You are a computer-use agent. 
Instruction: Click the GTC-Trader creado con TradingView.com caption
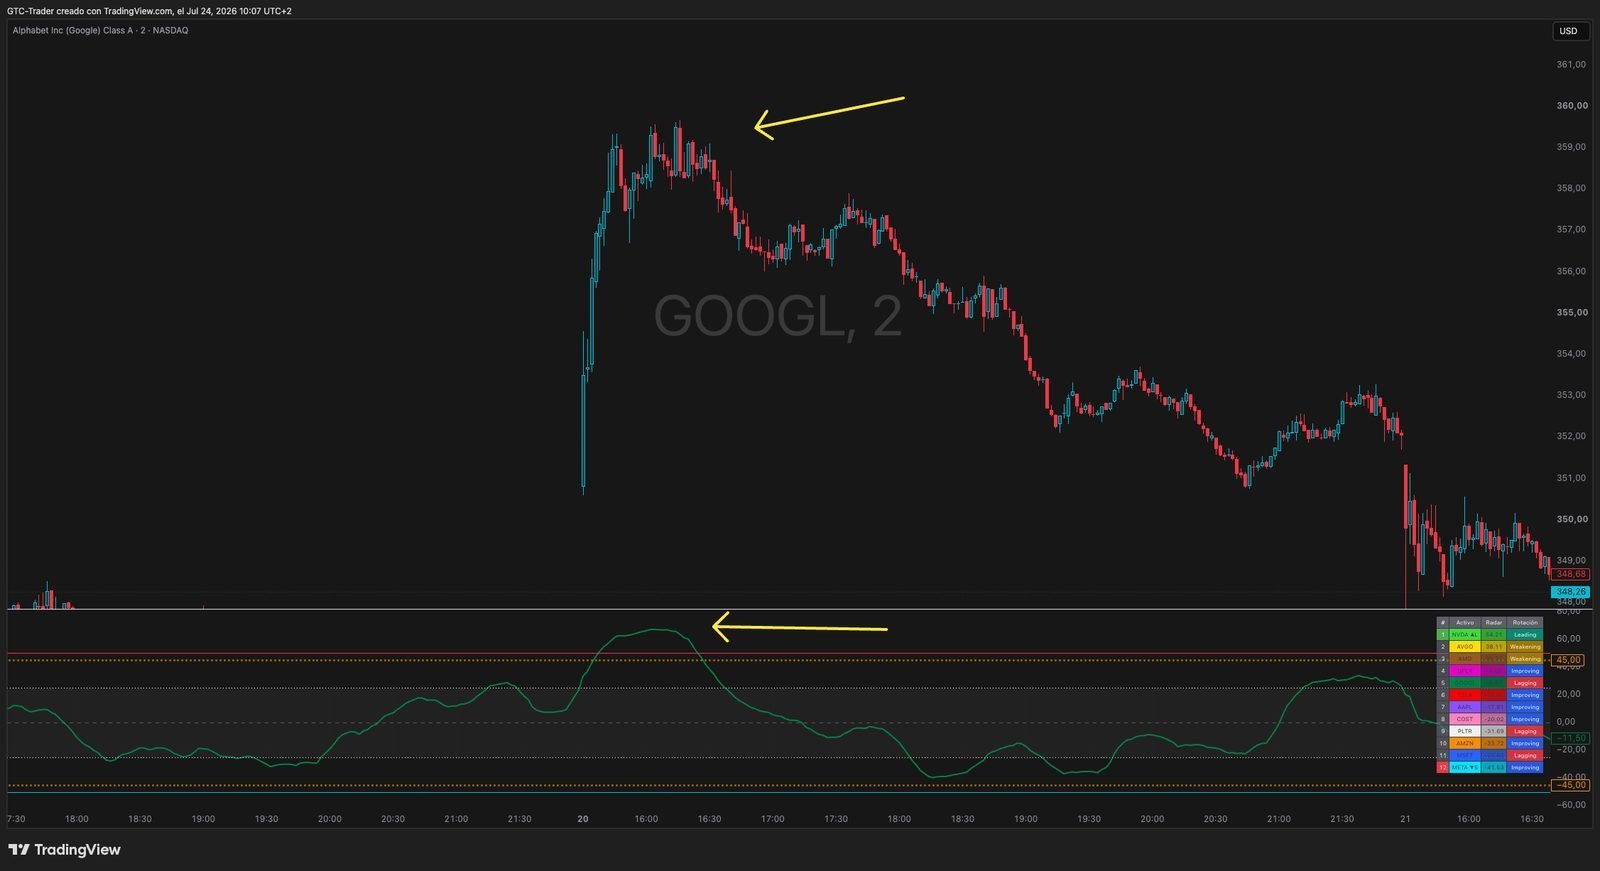149,11
